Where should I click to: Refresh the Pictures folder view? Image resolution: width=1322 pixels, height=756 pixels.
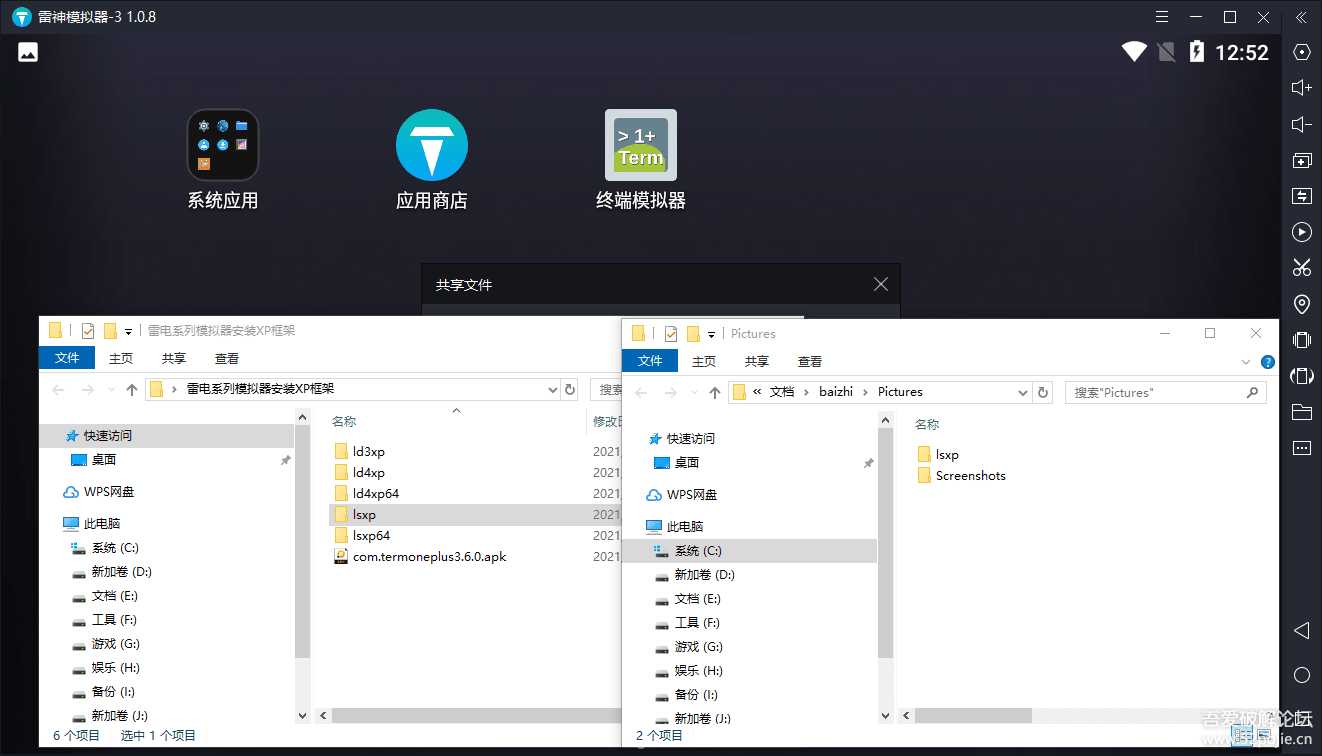(x=1043, y=392)
